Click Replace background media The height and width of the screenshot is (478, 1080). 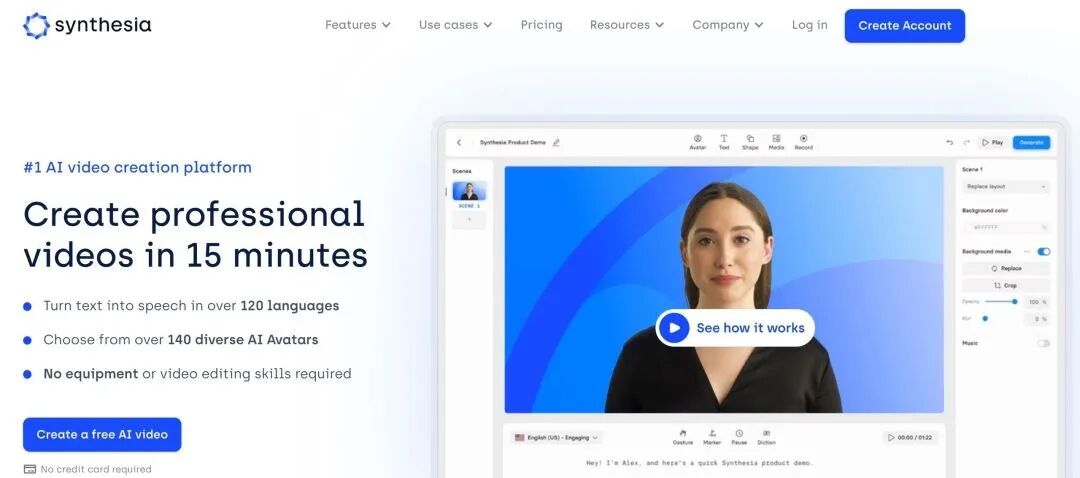click(x=1006, y=269)
